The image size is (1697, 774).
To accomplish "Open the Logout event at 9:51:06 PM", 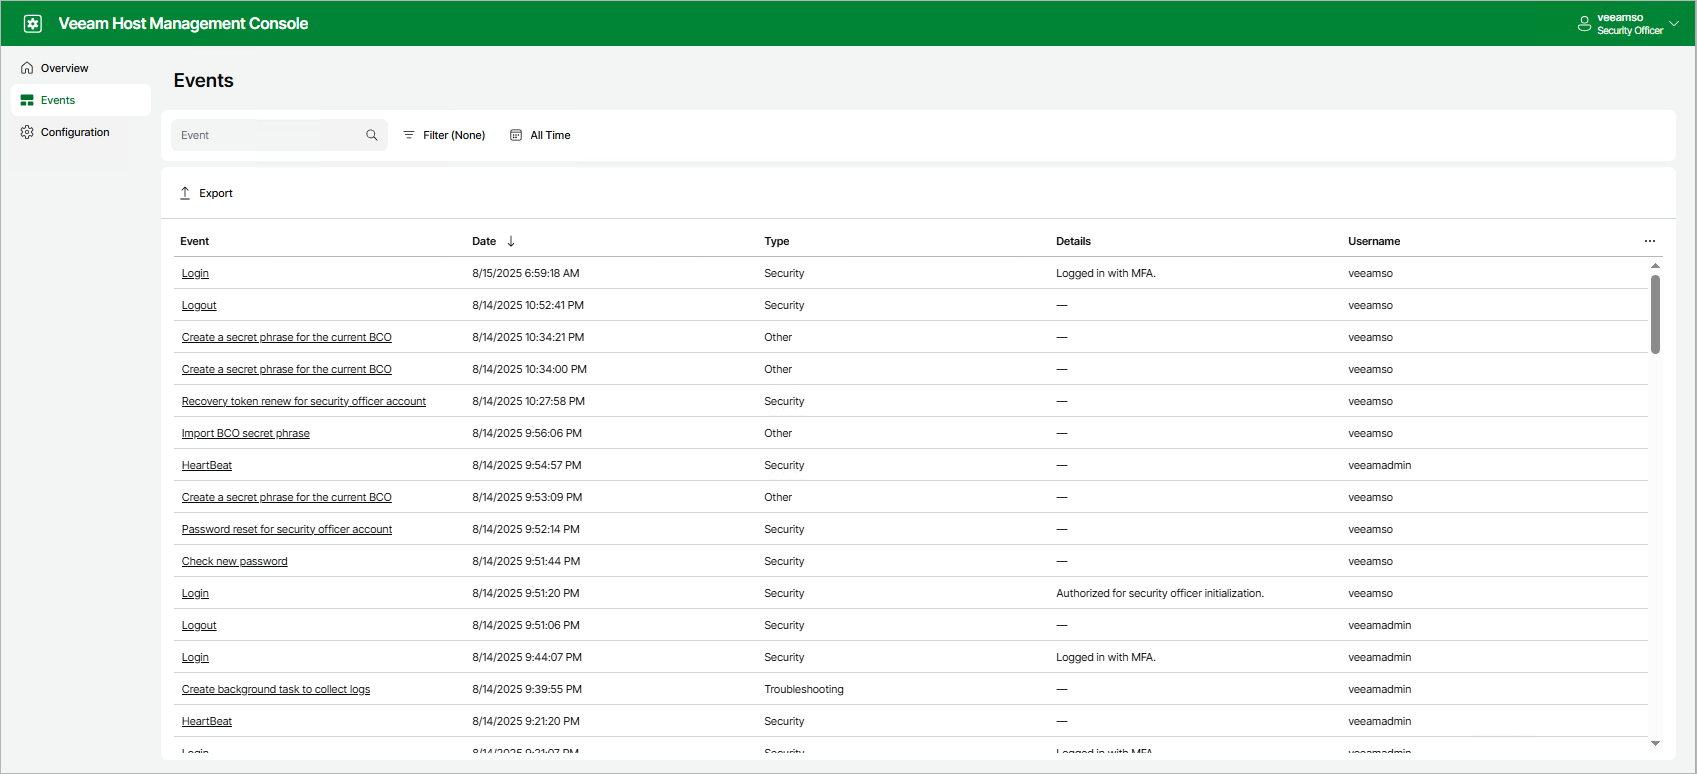I will click(199, 625).
